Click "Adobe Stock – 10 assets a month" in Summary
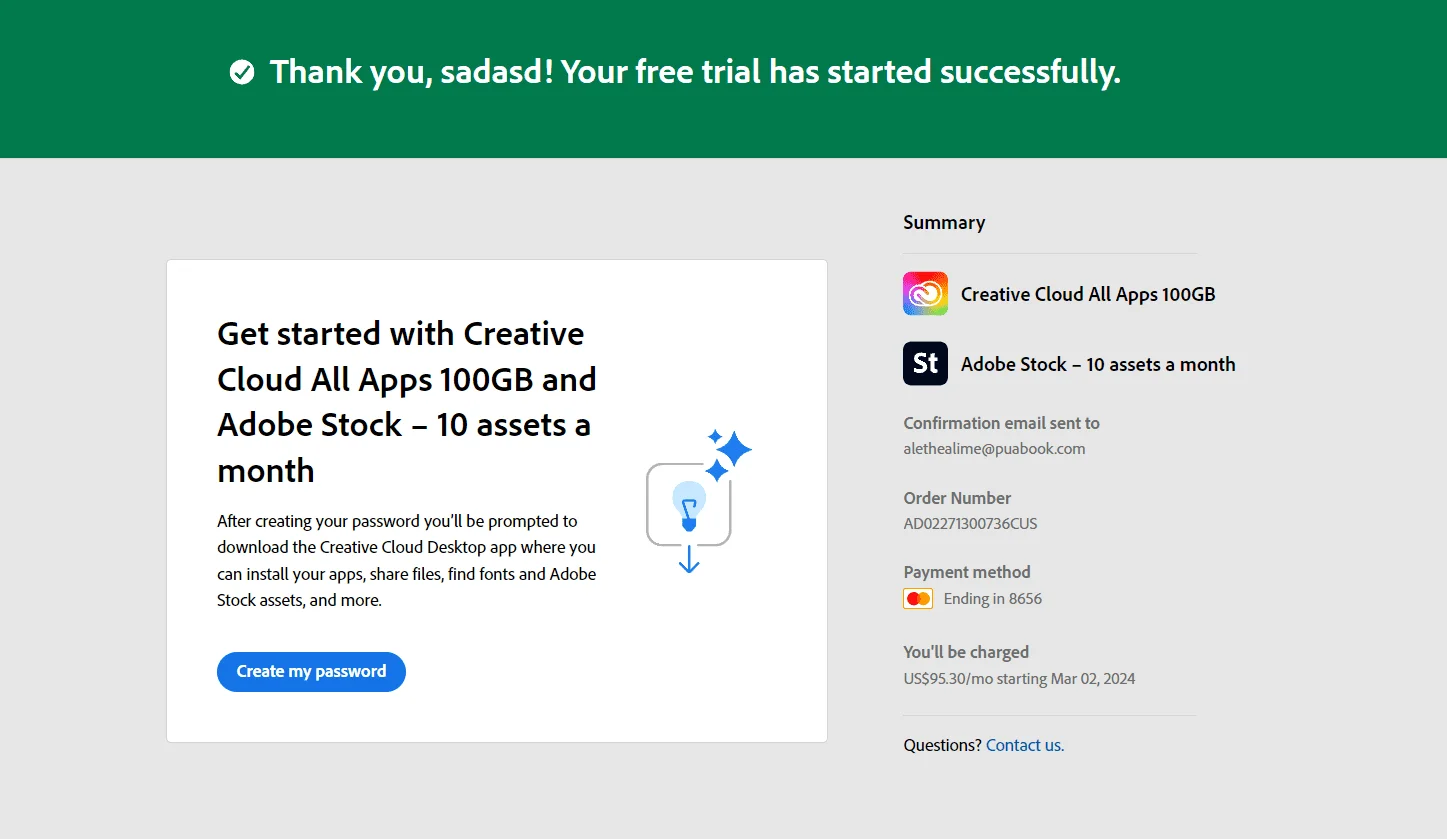Viewport: 1447px width, 839px height. point(1098,364)
